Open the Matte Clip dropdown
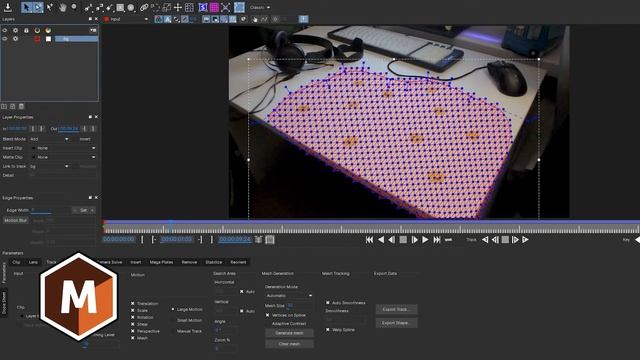 tap(63, 157)
